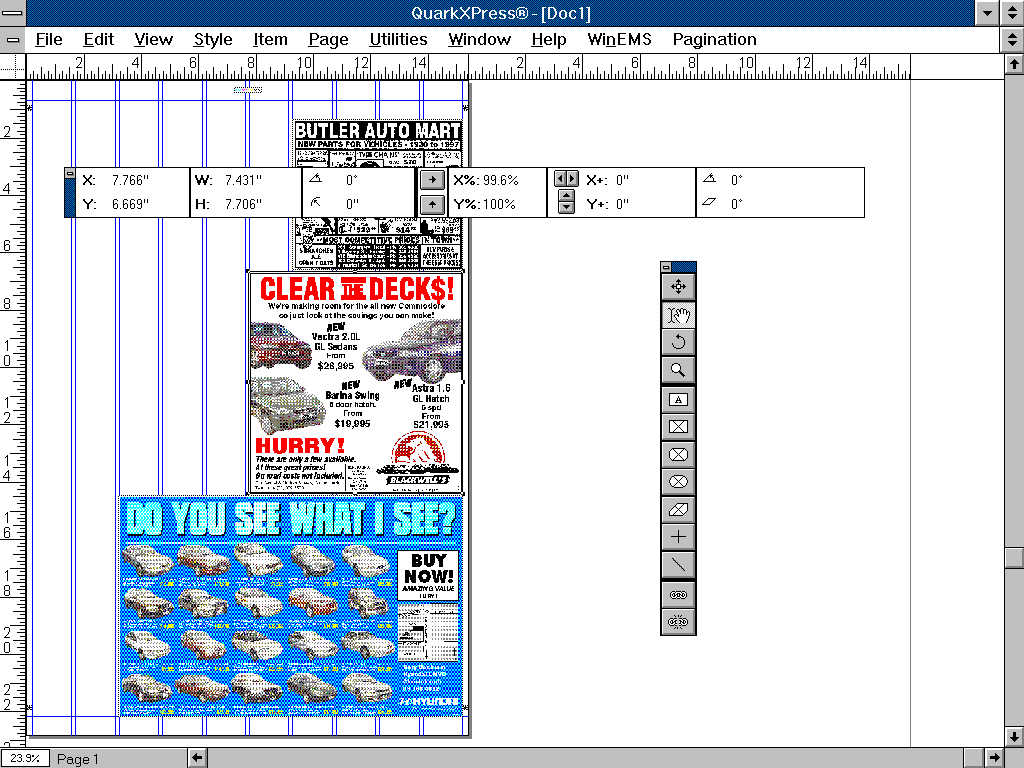Click the zoom percentage field showing 23.9%
The image size is (1024, 768).
pos(25,758)
